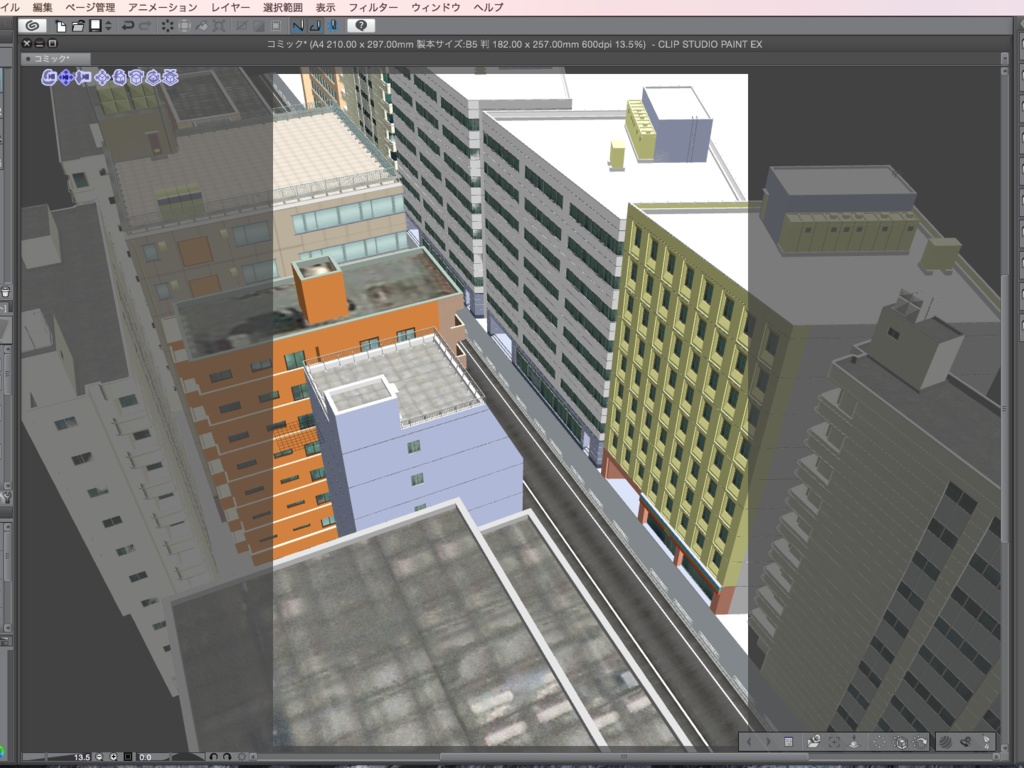Zoom in with the plus button
This screenshot has height=768, width=1024.
pos(114,757)
